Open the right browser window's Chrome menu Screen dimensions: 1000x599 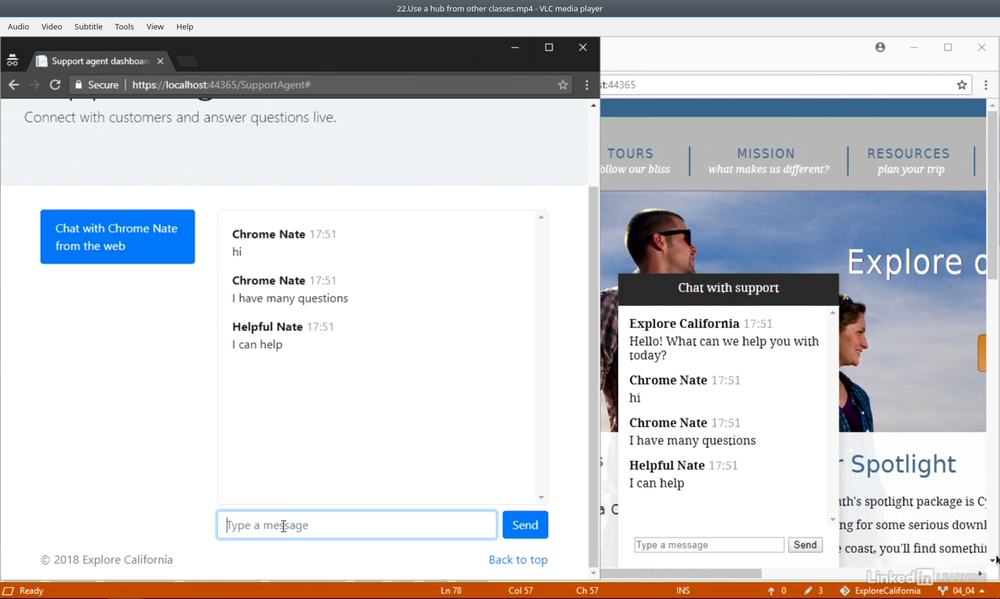(985, 85)
